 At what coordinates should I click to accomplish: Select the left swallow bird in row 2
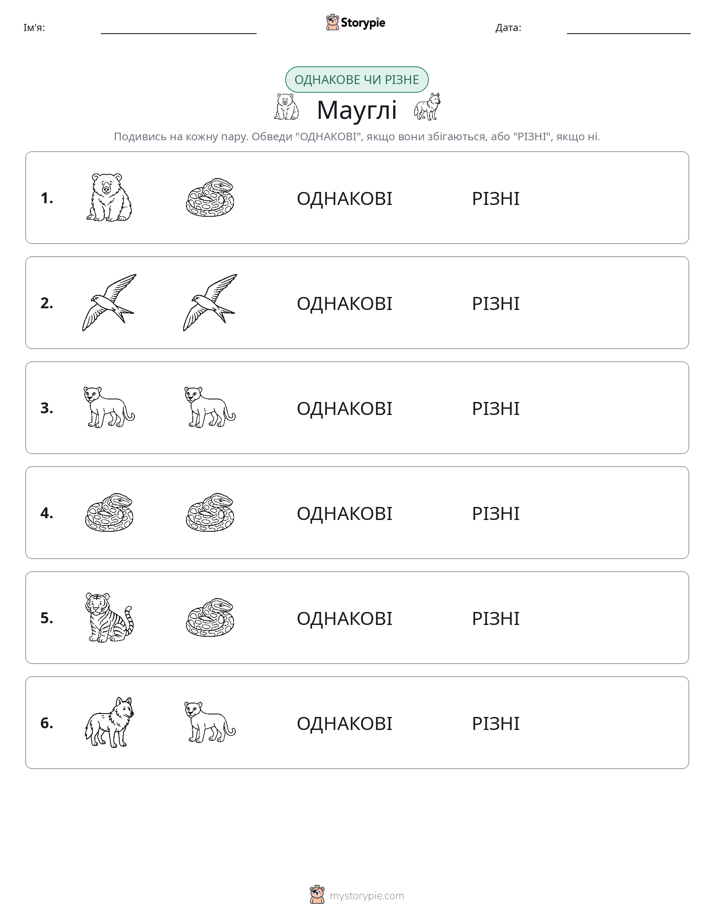[109, 302]
